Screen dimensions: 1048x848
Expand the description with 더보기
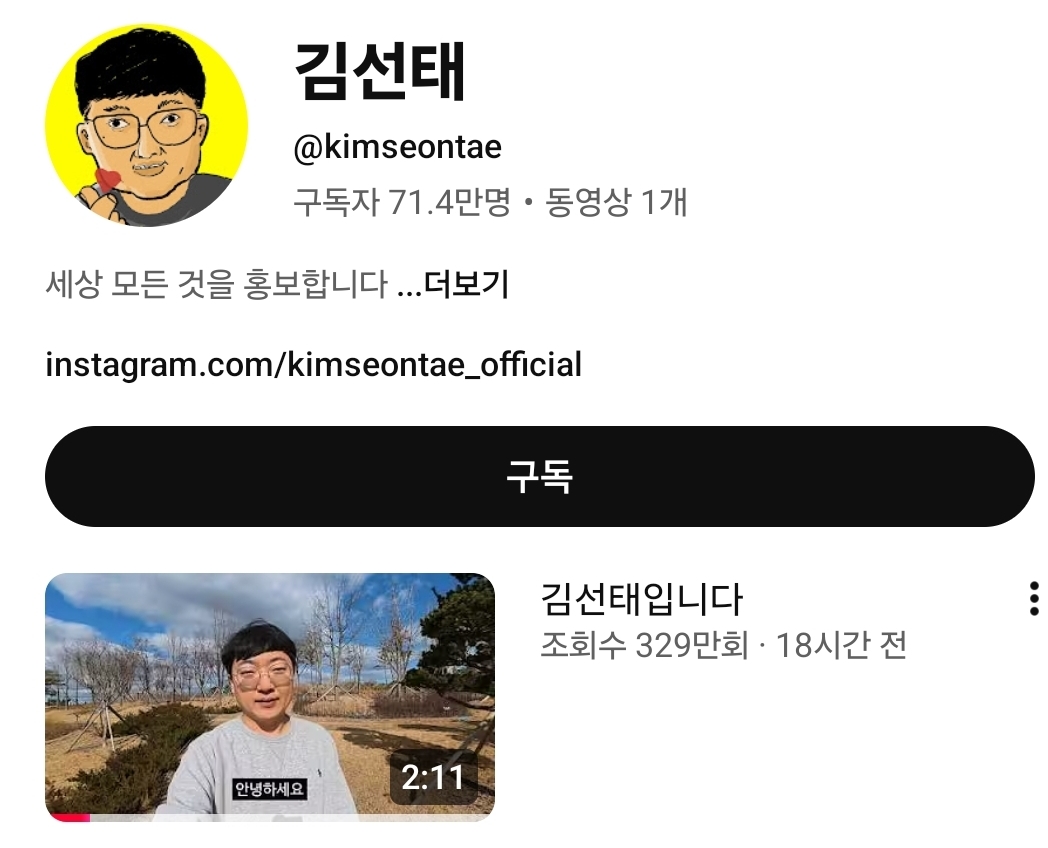click(x=467, y=284)
